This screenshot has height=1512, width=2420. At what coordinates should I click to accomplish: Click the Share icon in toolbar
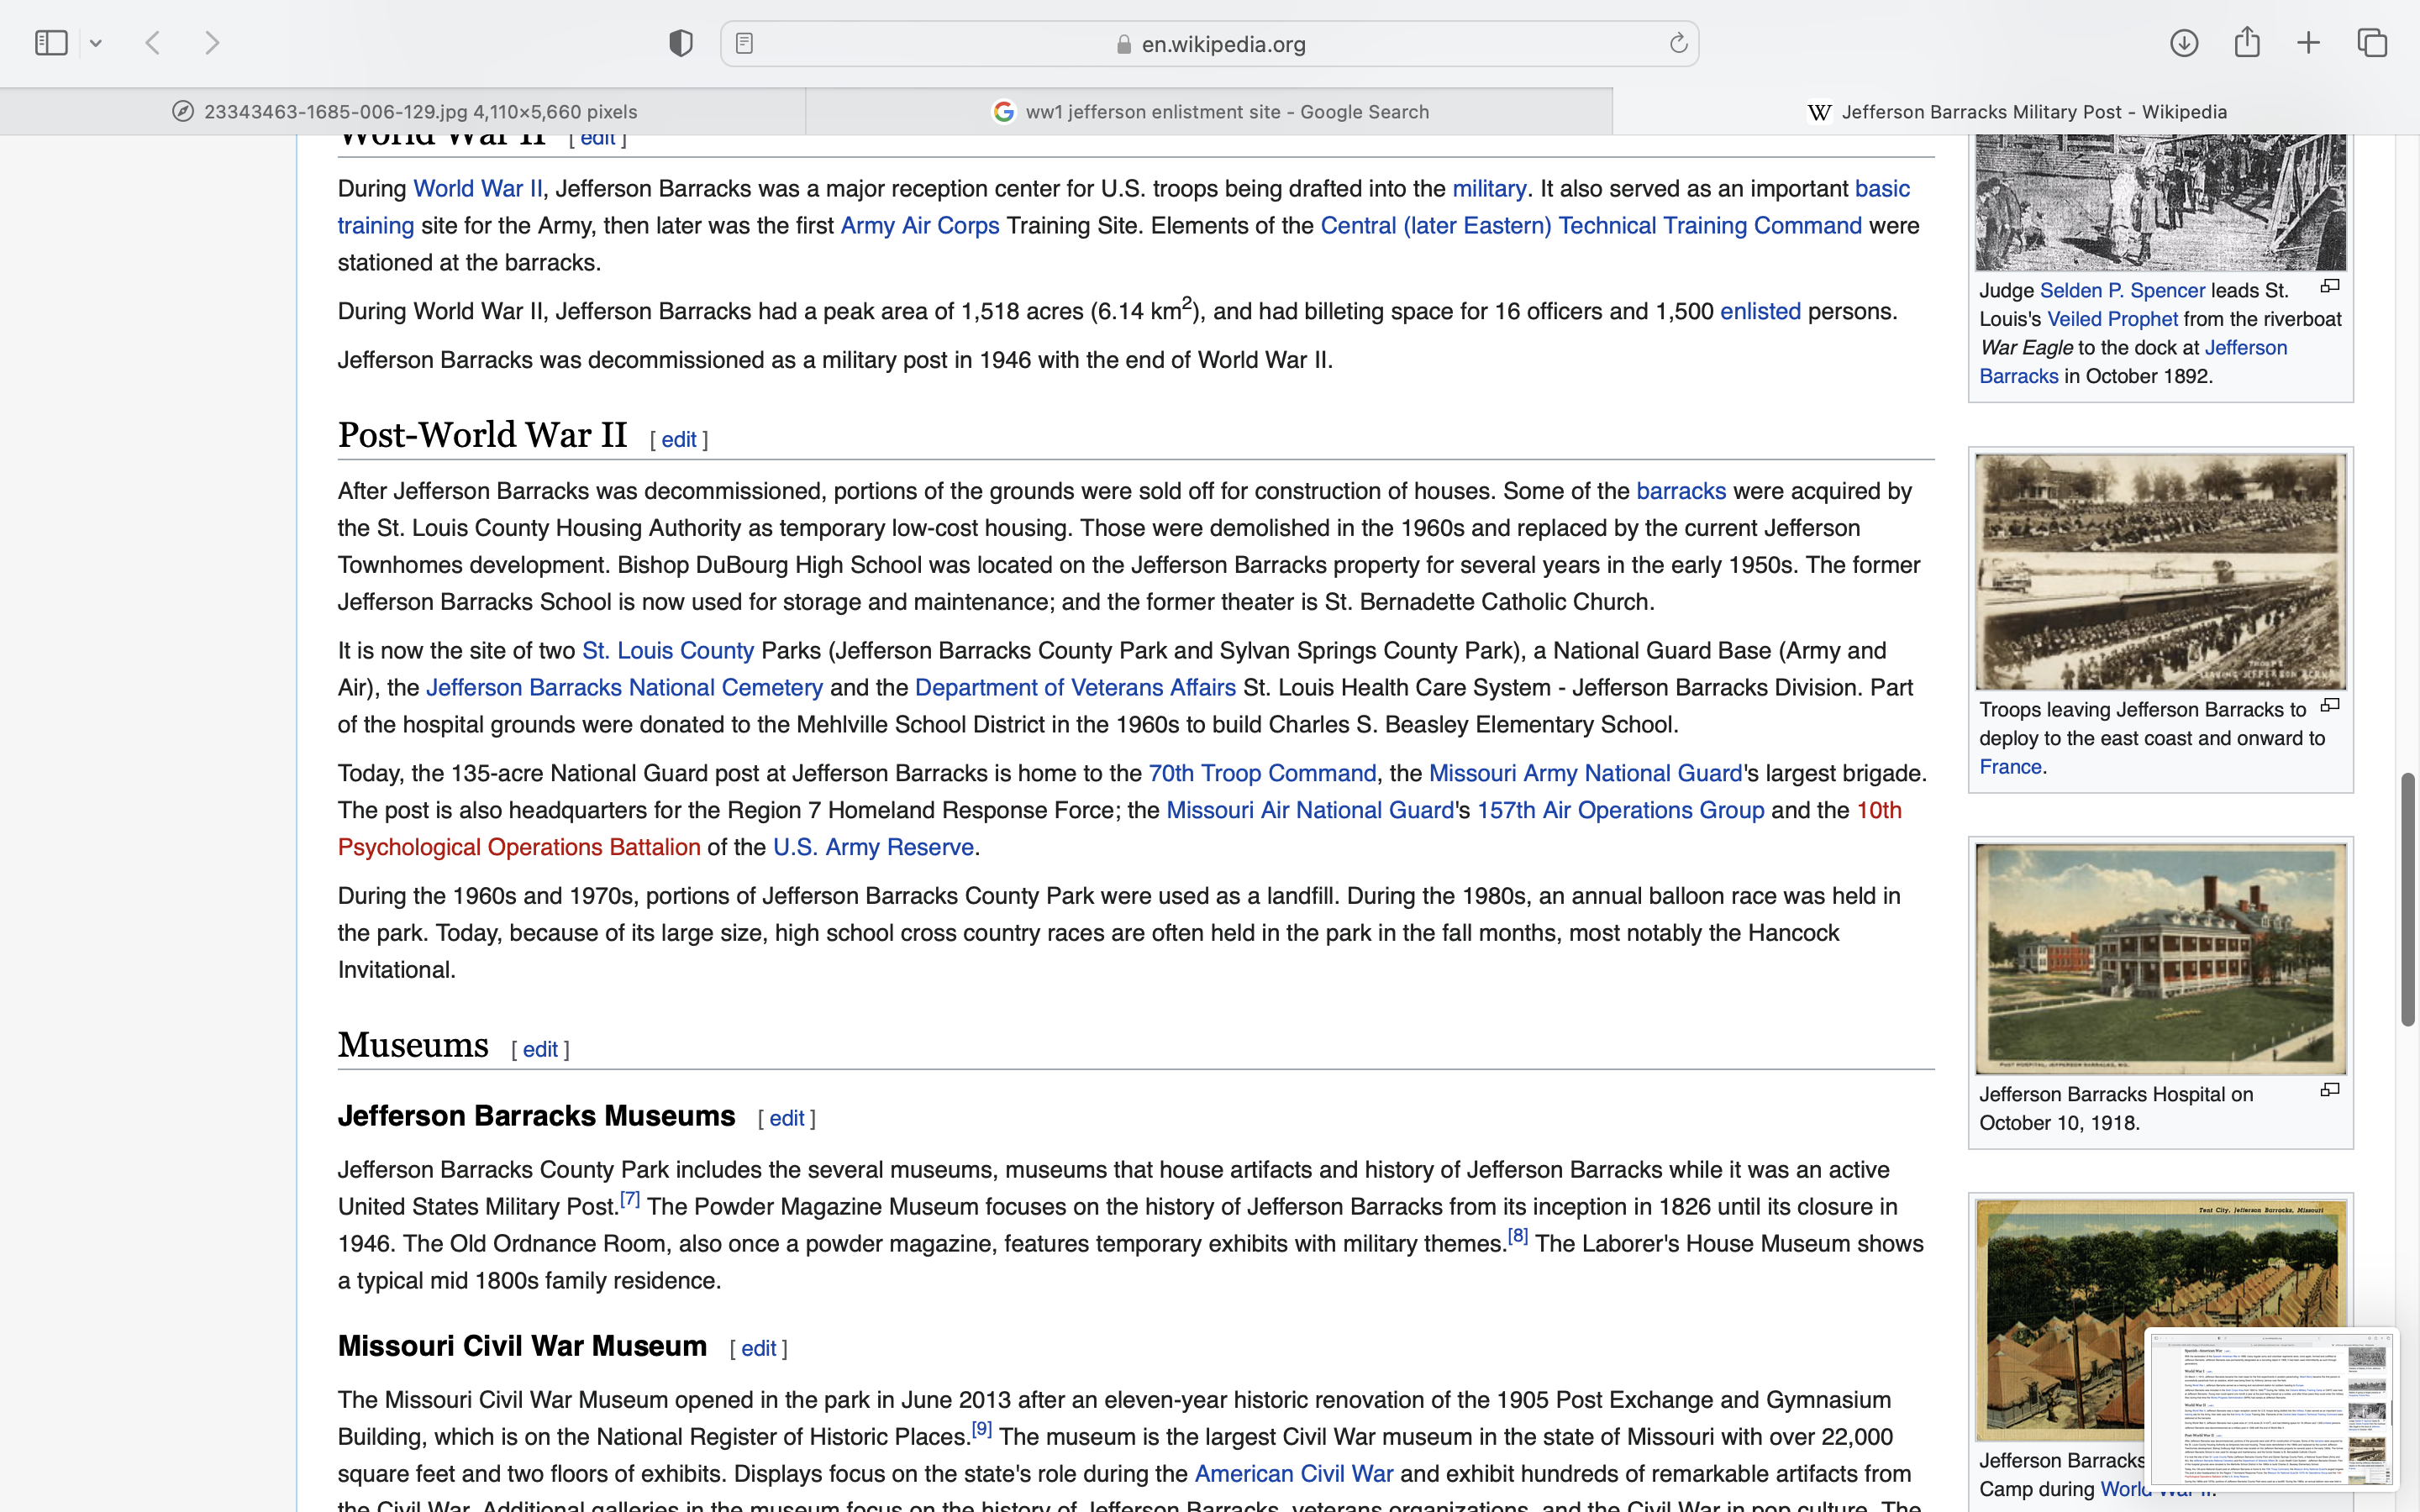tap(2247, 43)
